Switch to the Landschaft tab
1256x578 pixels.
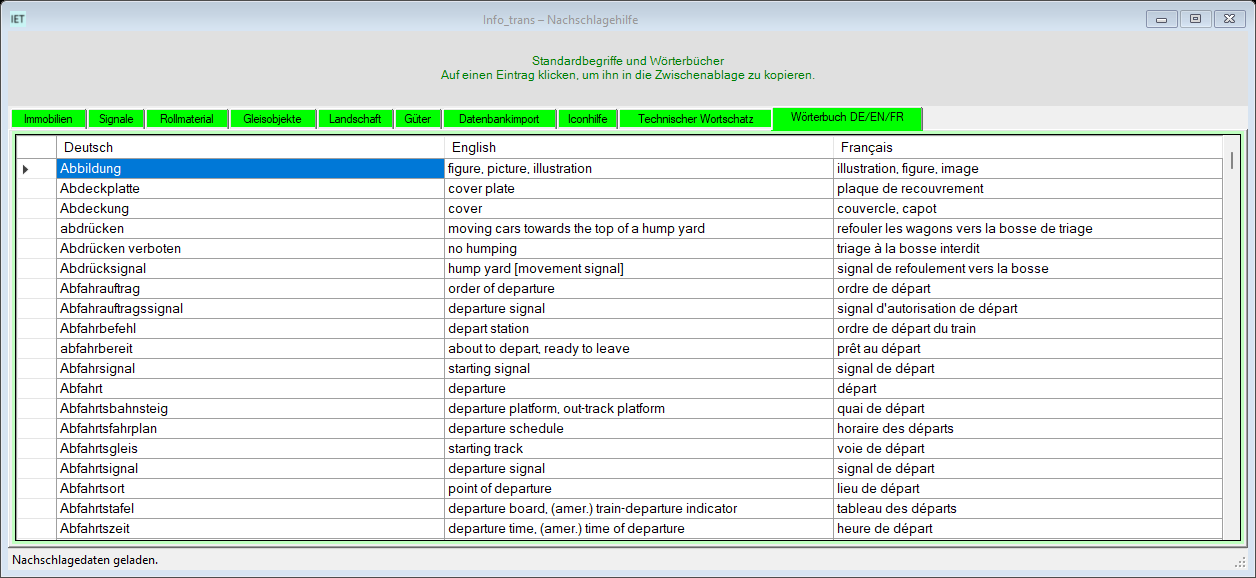pyautogui.click(x=355, y=119)
